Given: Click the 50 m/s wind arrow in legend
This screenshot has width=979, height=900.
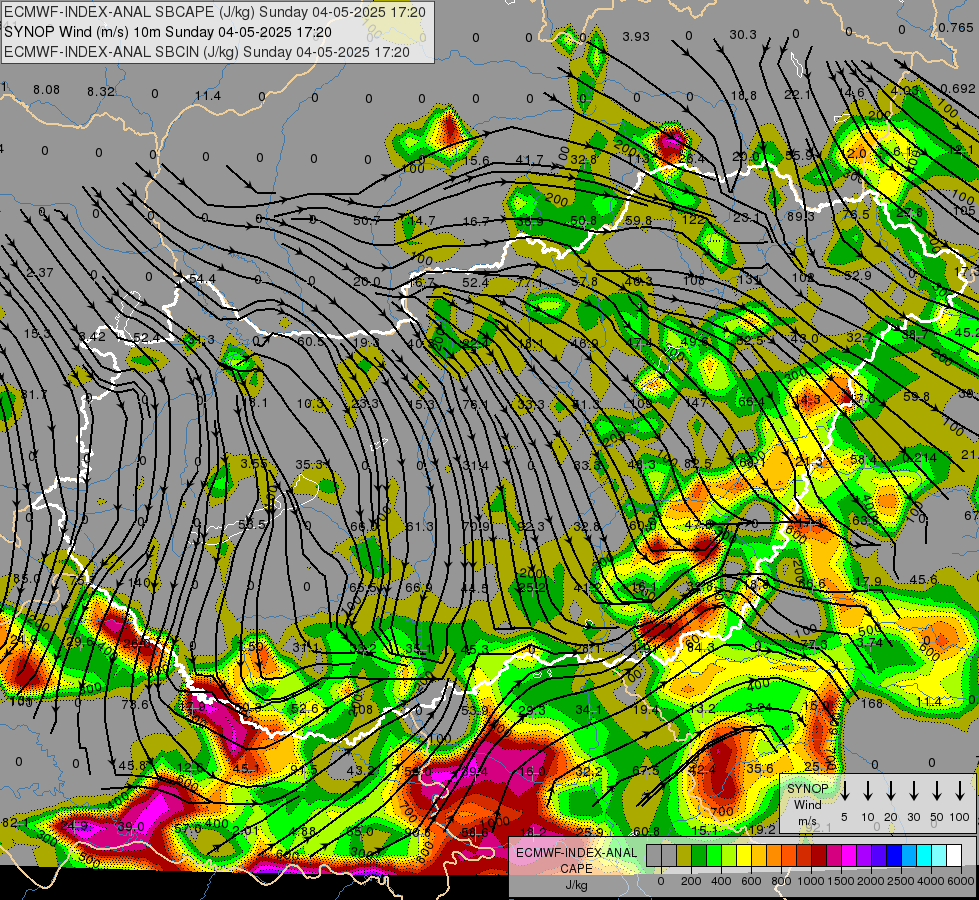Looking at the screenshot, I should pos(937,791).
